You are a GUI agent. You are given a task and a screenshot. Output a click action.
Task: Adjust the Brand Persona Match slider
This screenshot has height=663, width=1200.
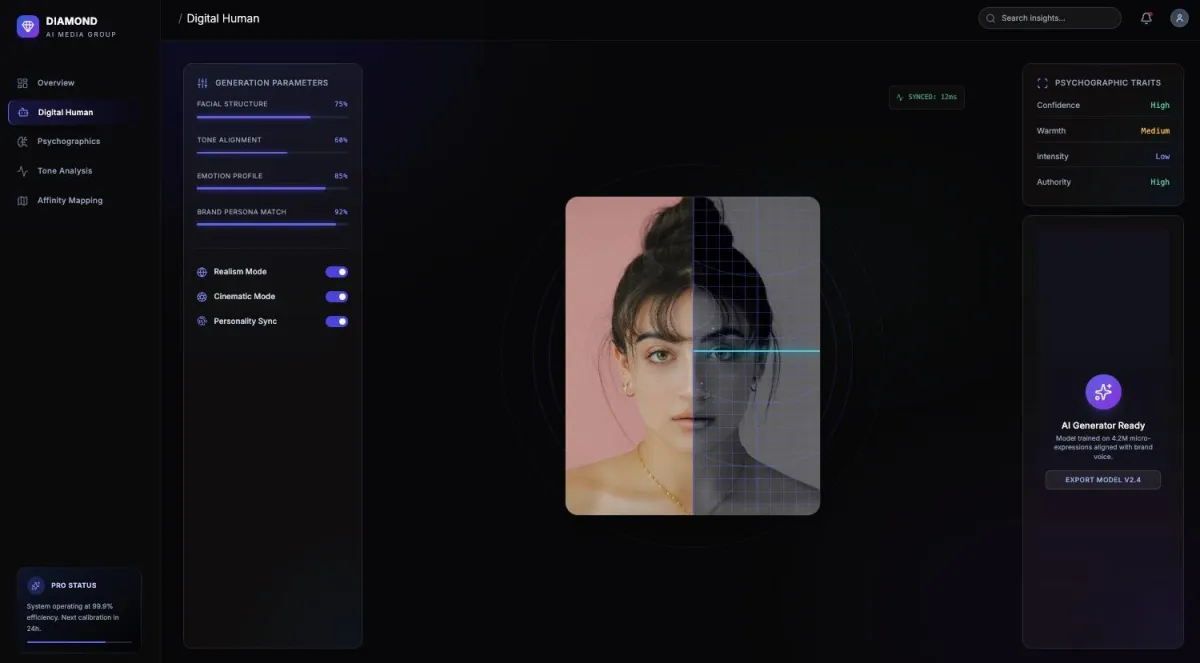pos(272,224)
